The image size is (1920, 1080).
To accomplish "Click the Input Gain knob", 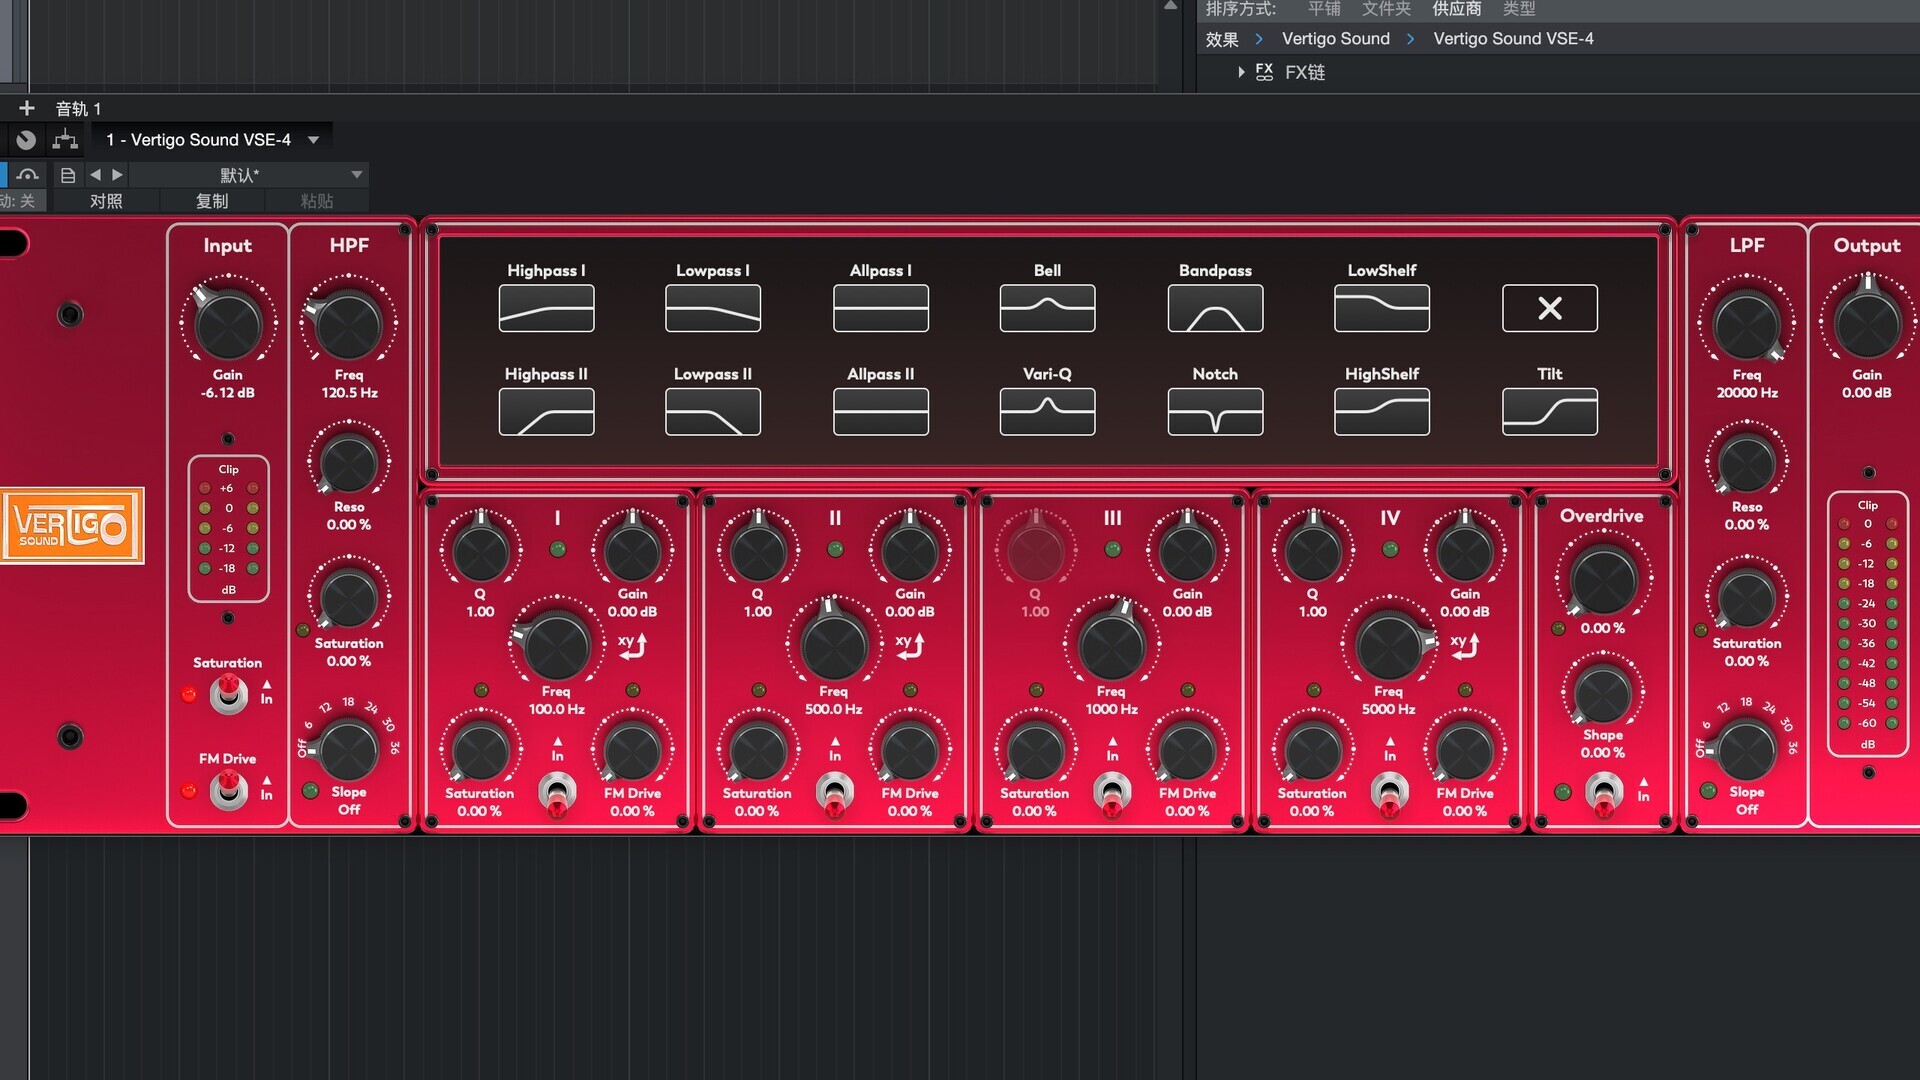I will click(228, 324).
